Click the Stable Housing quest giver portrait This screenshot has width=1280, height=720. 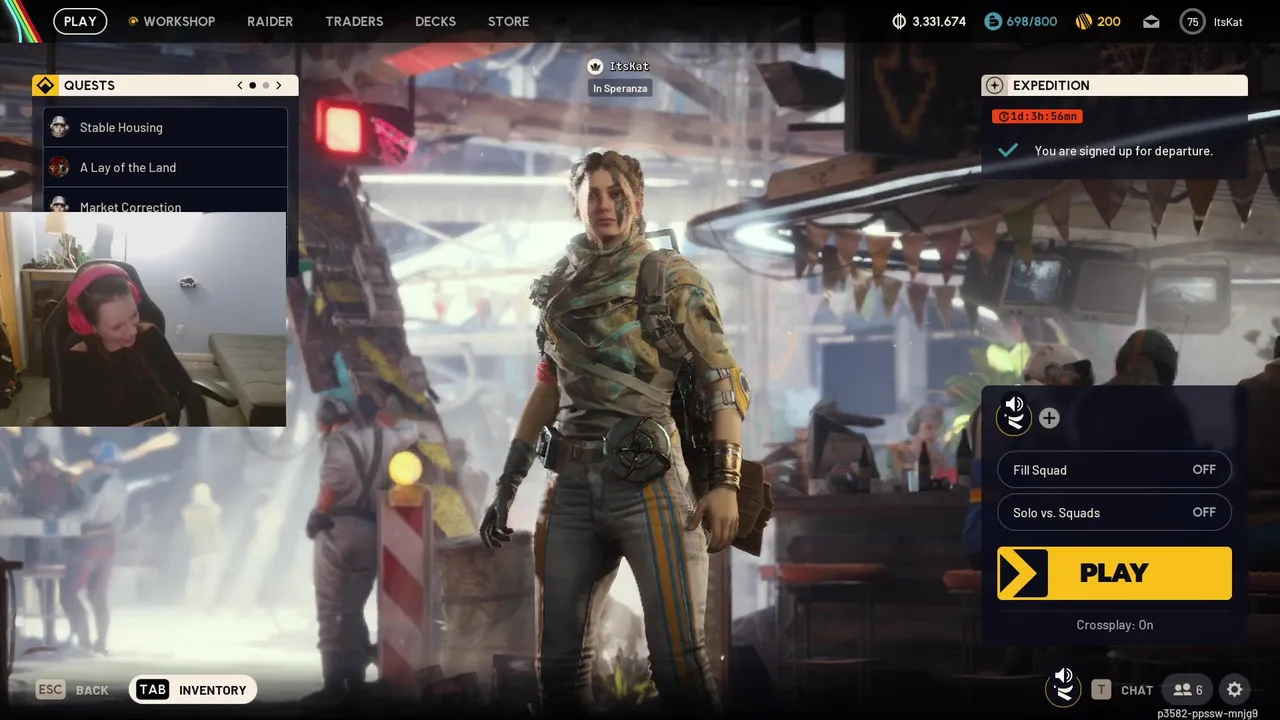(60, 127)
